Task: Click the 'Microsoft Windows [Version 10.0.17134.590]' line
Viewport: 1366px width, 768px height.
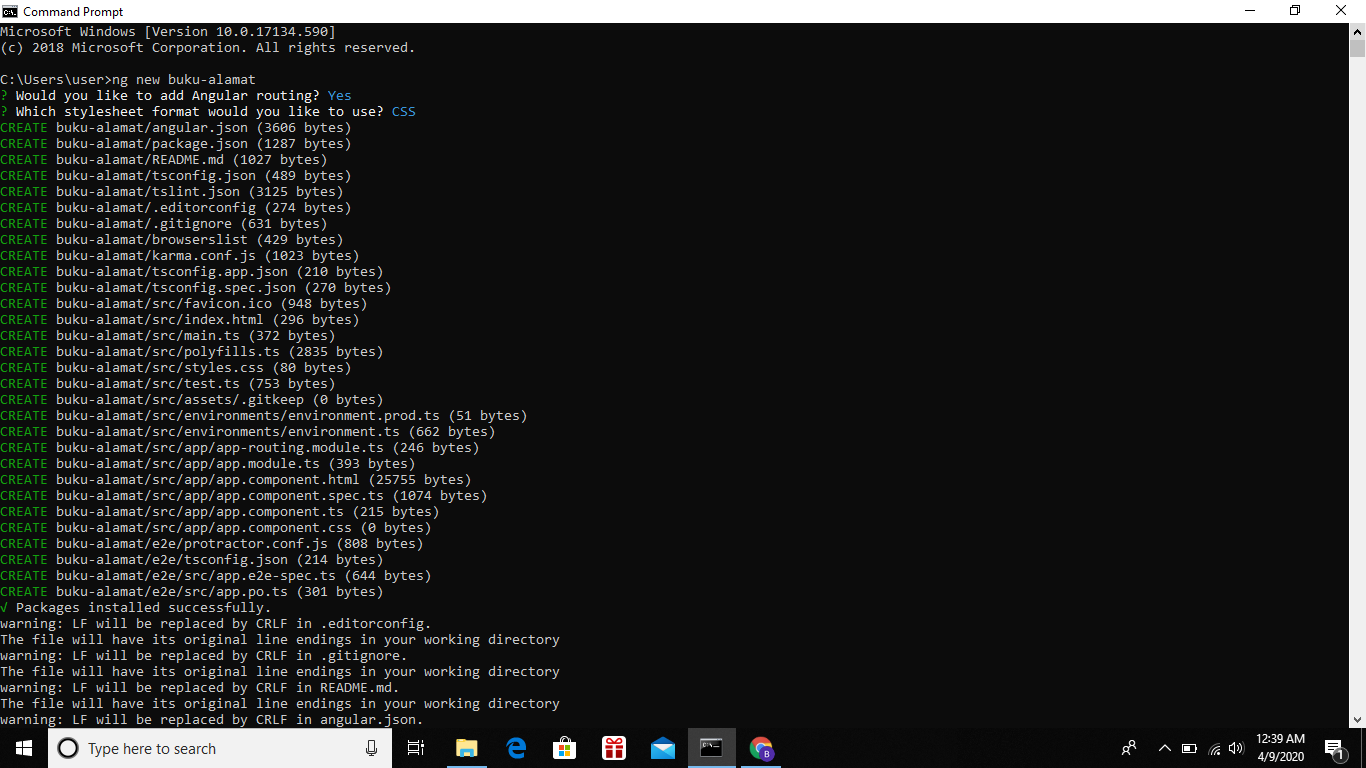Action: [x=168, y=31]
